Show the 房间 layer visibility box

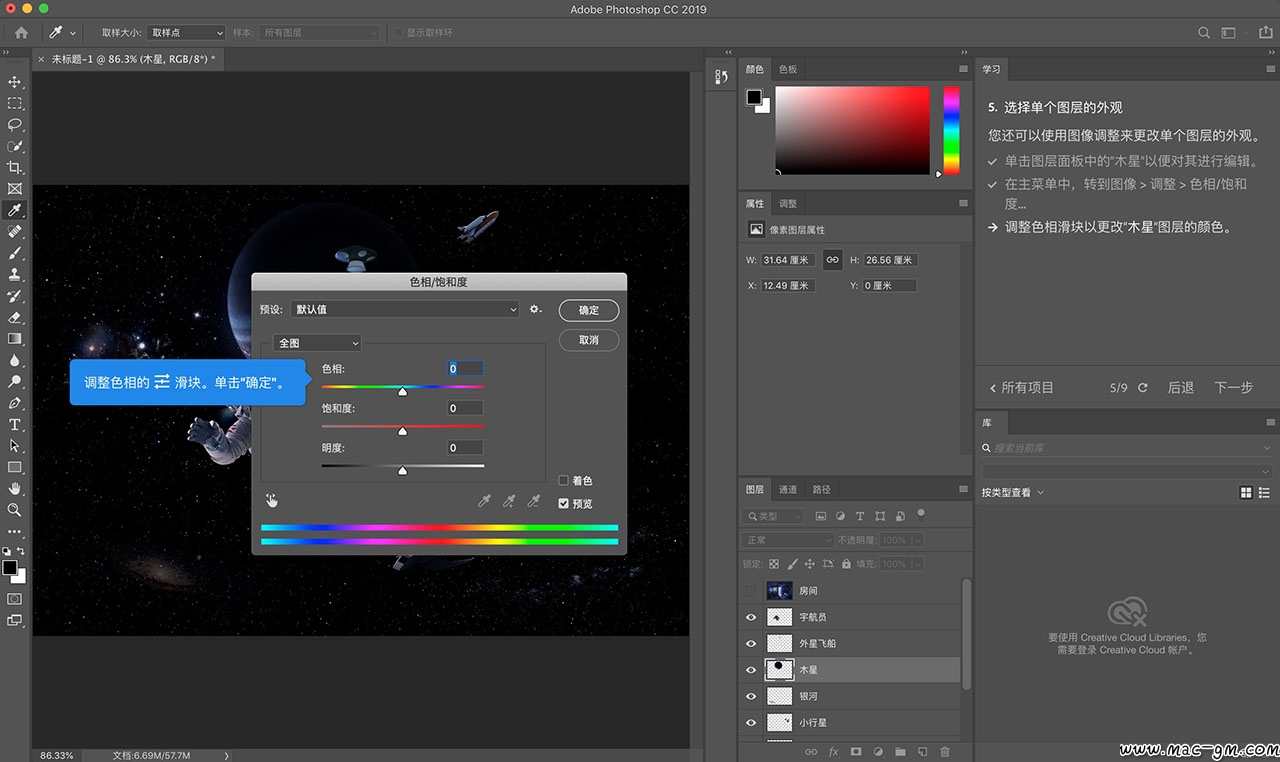click(x=751, y=591)
